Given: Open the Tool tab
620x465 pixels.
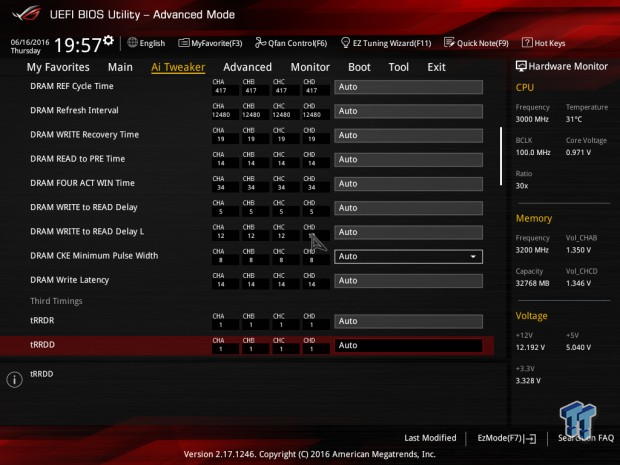Looking at the screenshot, I should [399, 67].
